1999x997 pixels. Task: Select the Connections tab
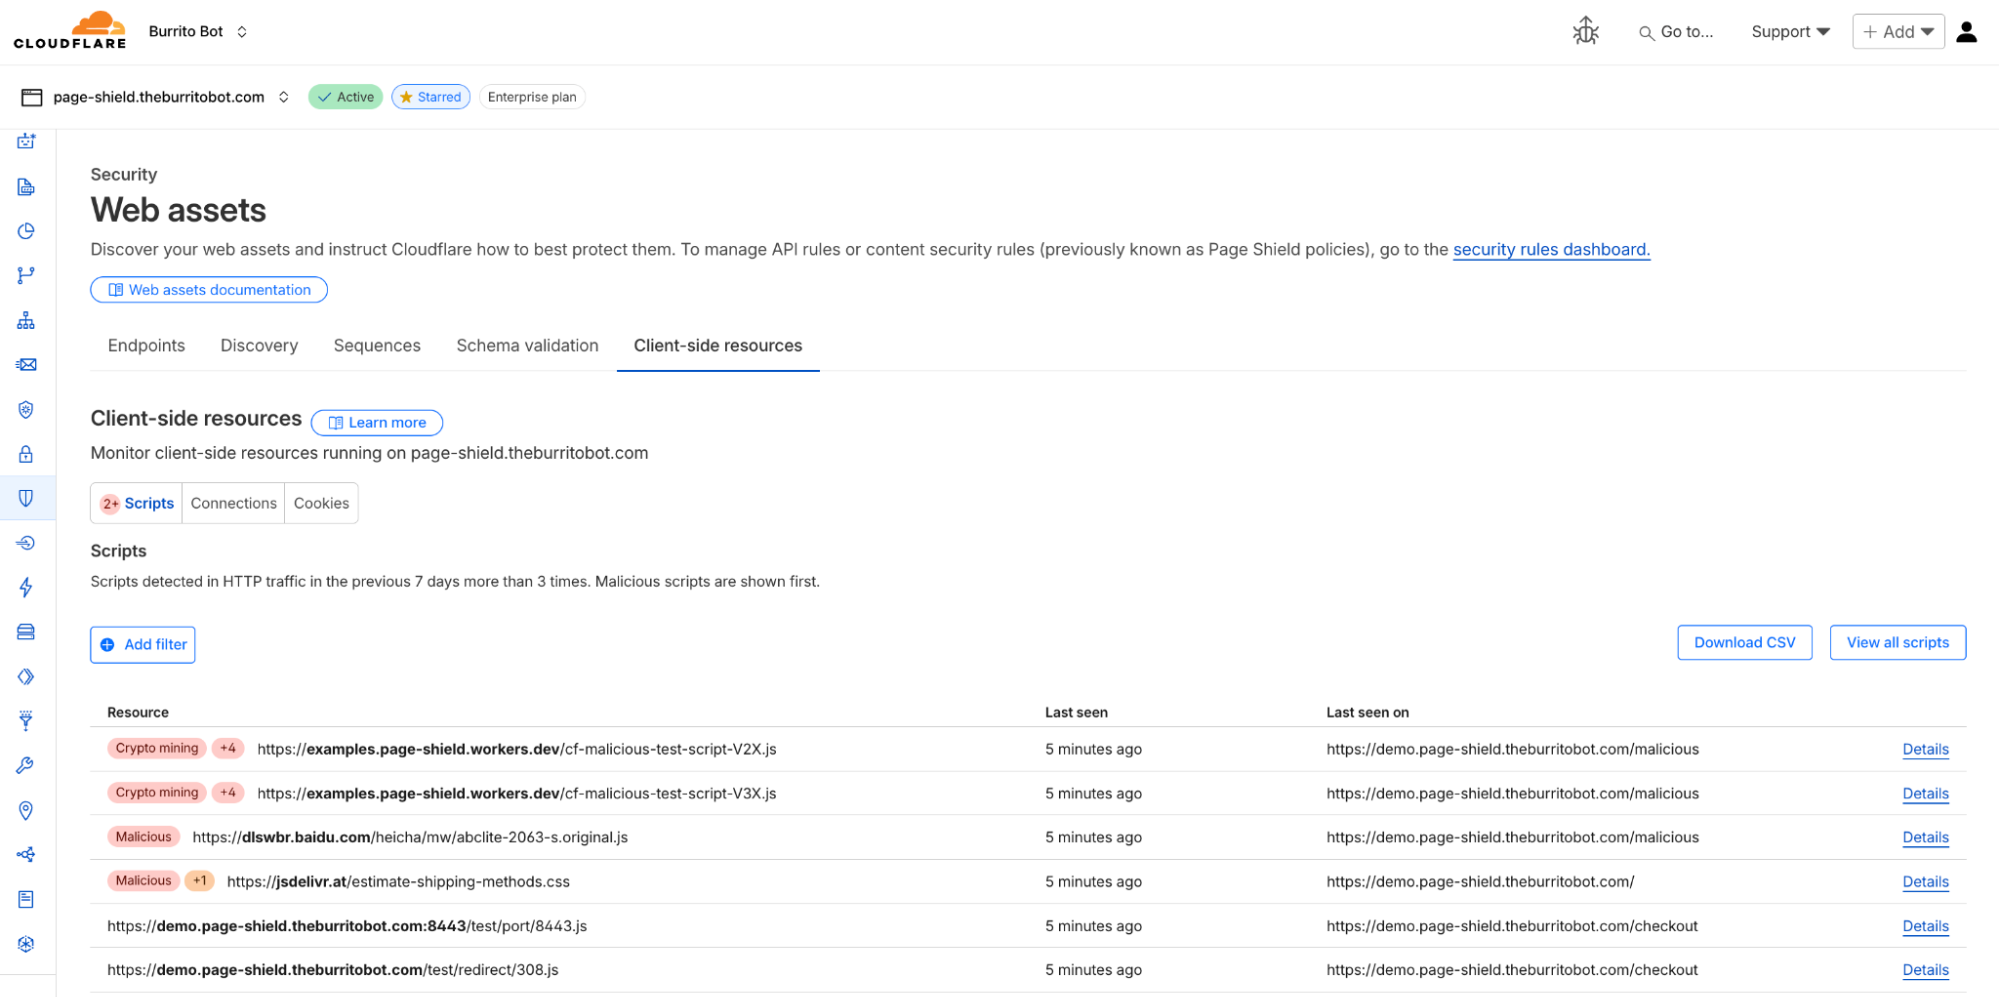(233, 504)
